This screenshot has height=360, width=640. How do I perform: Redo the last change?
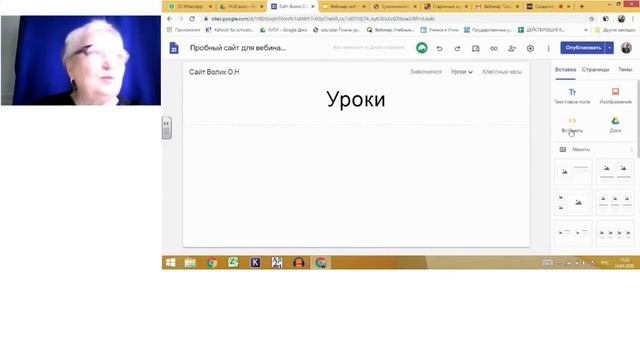pos(457,49)
